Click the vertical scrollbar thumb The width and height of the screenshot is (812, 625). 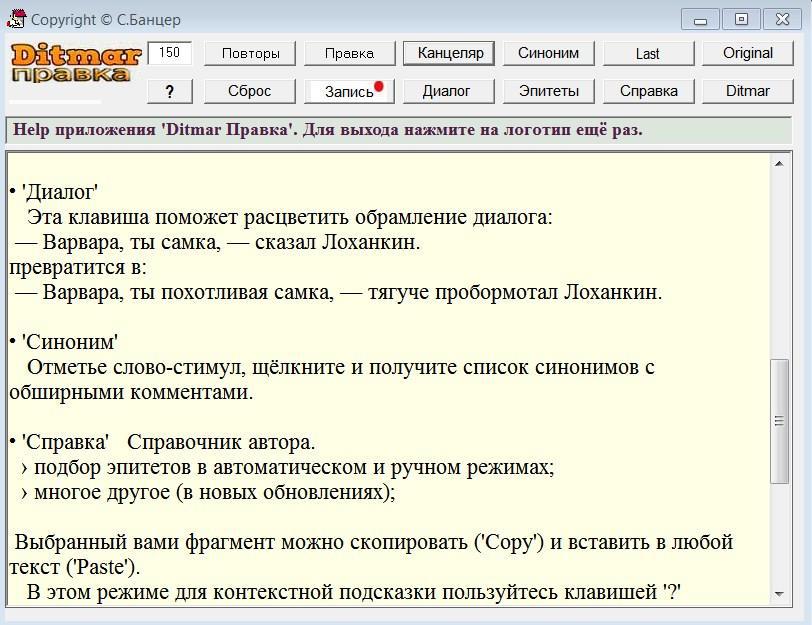pos(779,421)
